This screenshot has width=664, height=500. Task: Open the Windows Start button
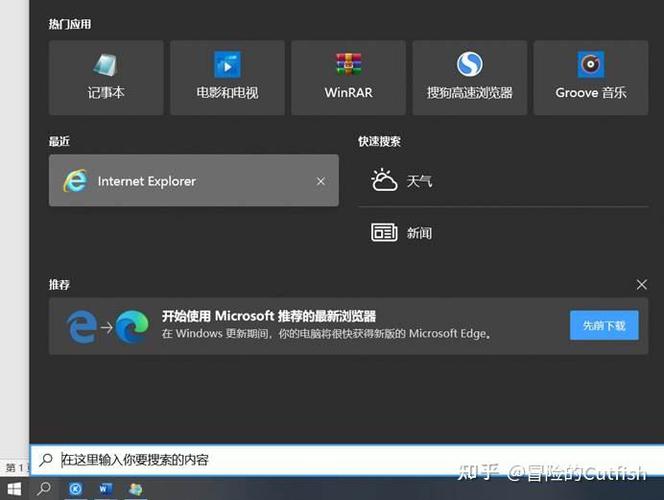pyautogui.click(x=14, y=489)
